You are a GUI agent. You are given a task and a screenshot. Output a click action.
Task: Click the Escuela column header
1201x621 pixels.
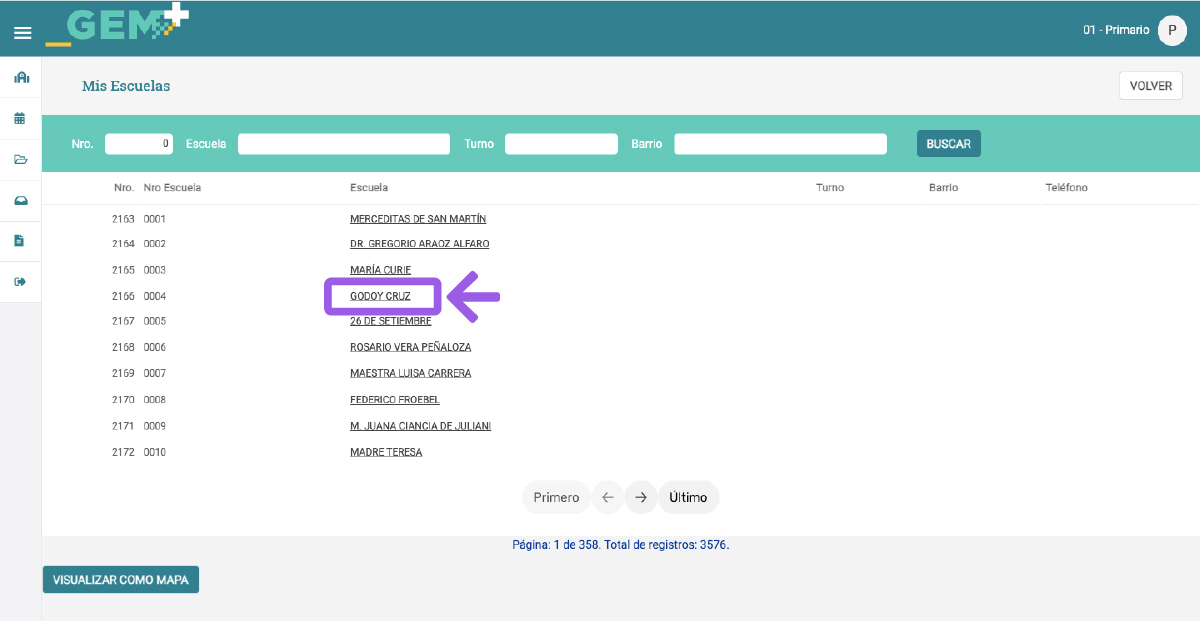[x=369, y=188]
